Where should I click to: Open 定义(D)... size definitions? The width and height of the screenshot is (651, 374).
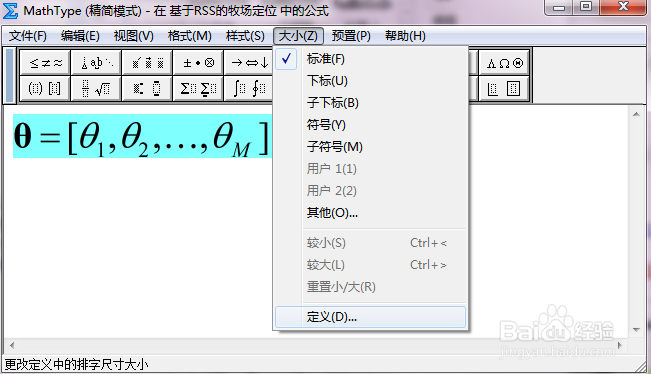pyautogui.click(x=370, y=317)
